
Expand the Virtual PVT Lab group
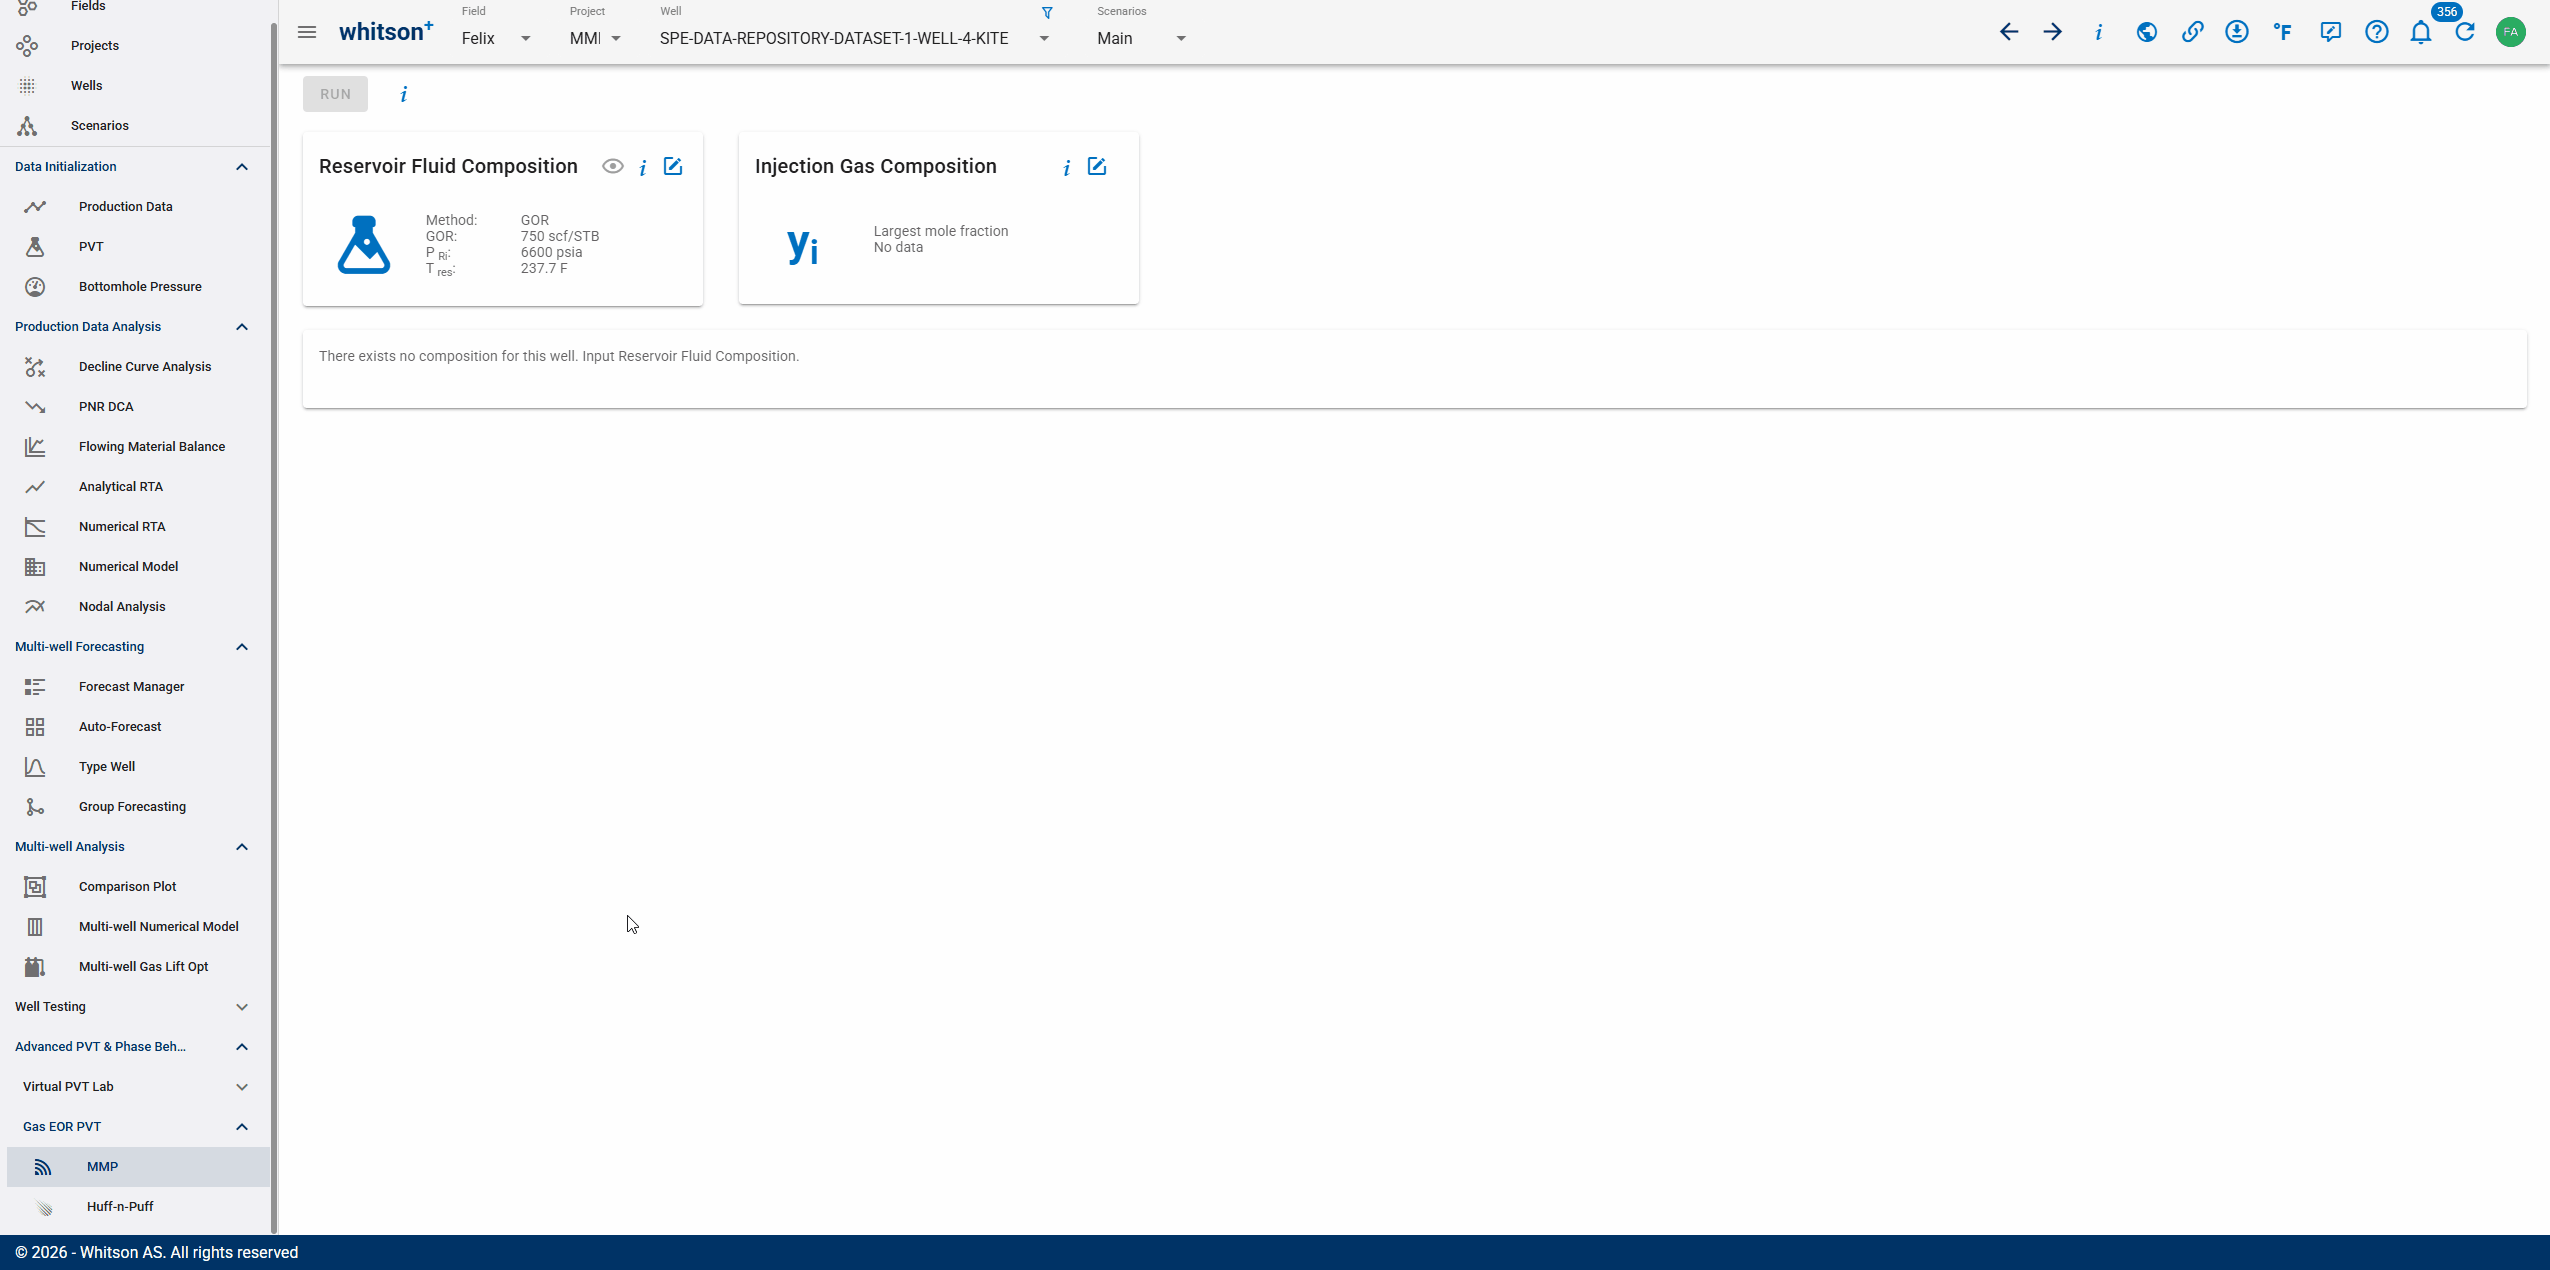242,1087
